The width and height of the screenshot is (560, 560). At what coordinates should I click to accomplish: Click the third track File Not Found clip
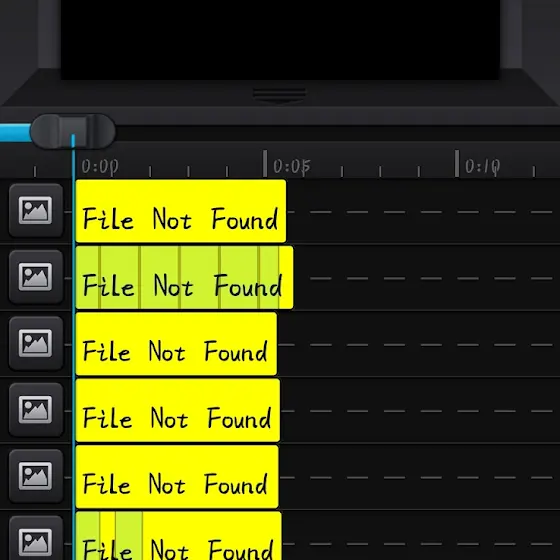coord(176,344)
